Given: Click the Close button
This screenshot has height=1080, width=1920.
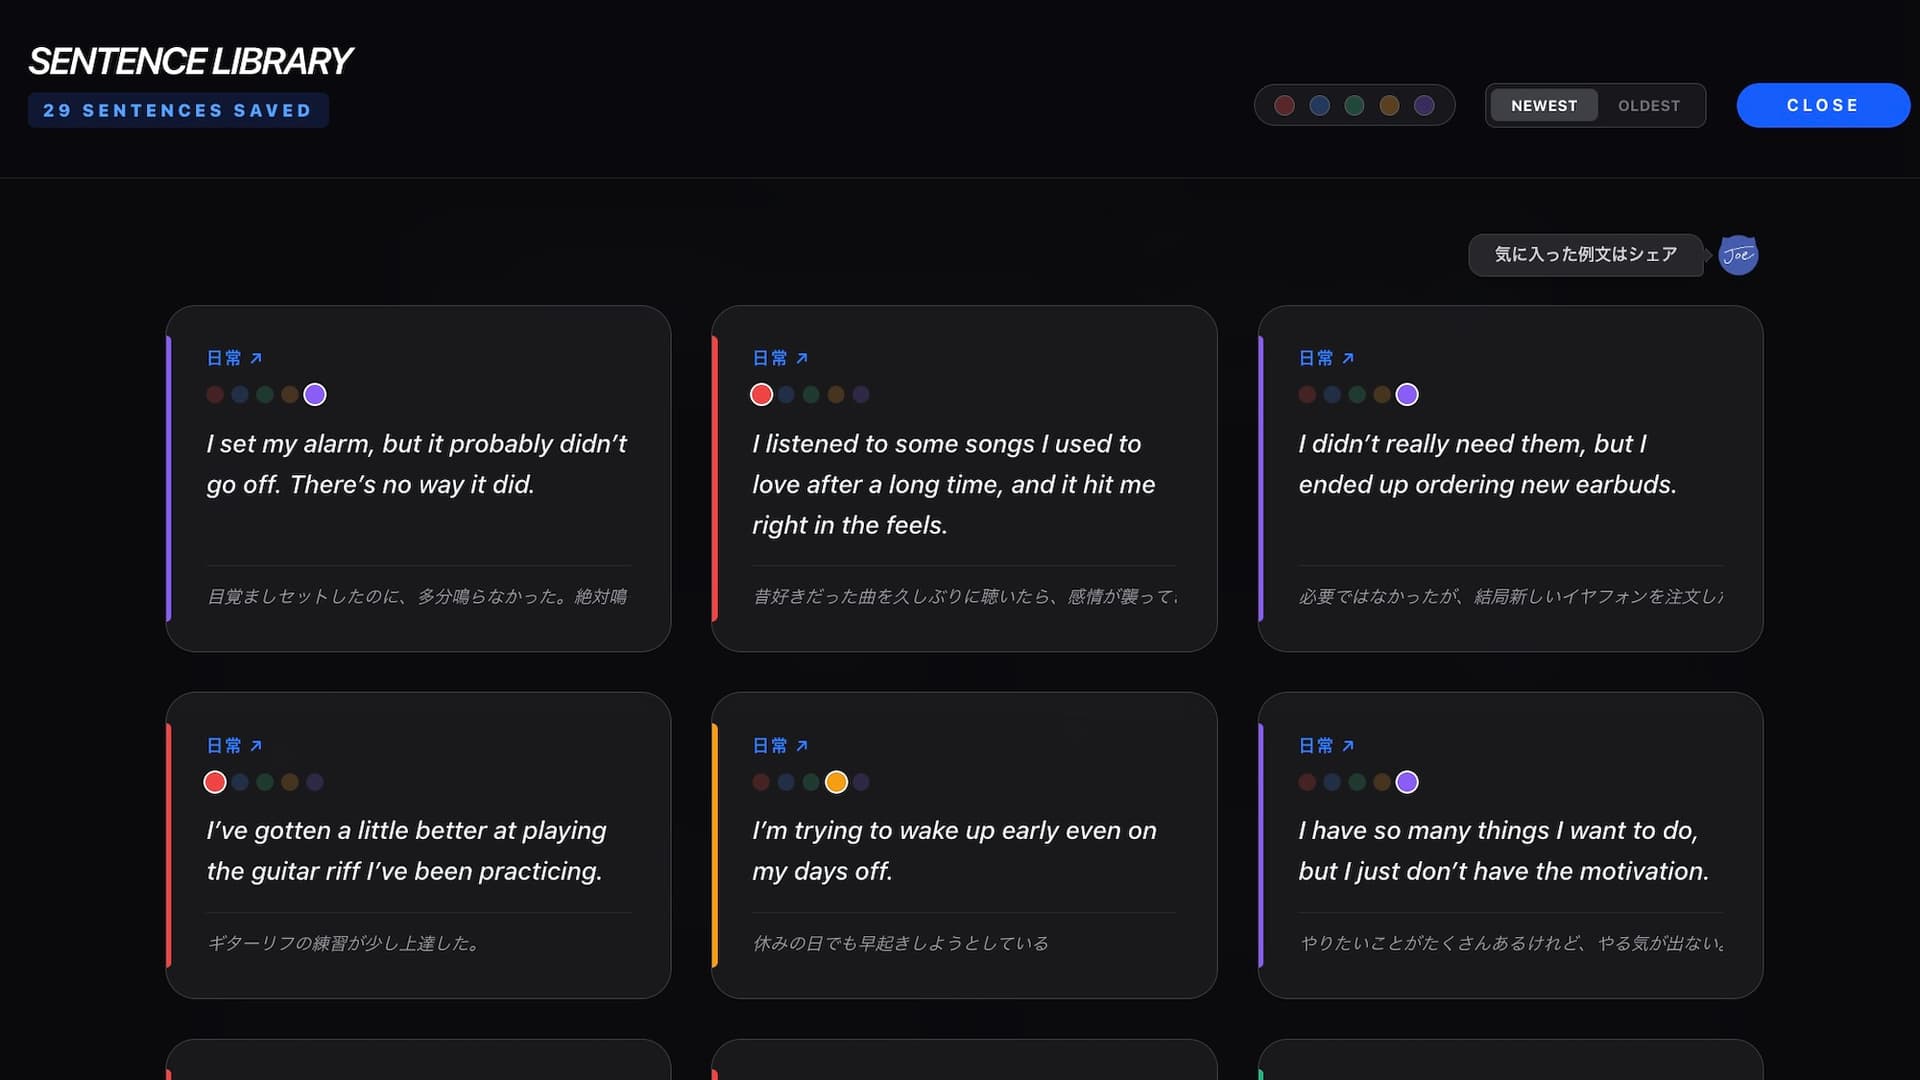Looking at the screenshot, I should click(x=1822, y=105).
